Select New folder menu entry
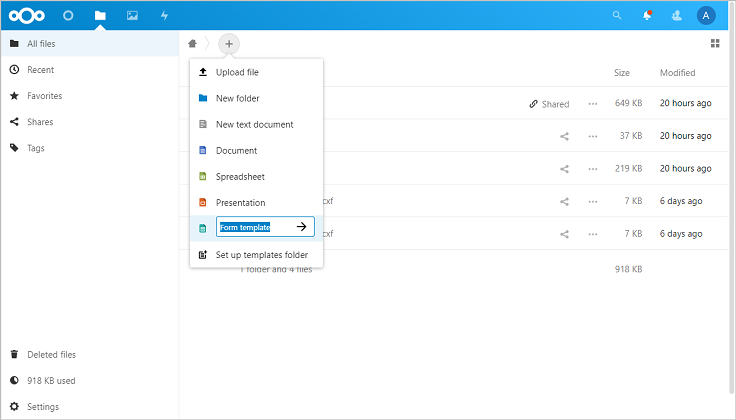 (x=237, y=99)
